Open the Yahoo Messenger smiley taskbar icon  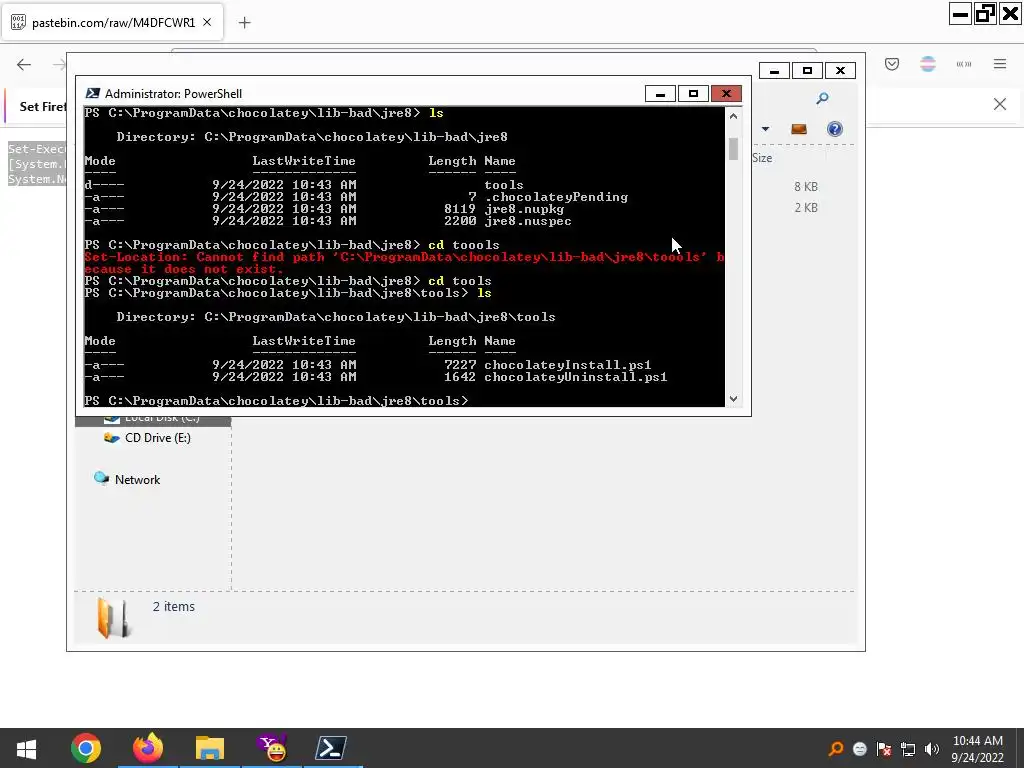[x=272, y=748]
